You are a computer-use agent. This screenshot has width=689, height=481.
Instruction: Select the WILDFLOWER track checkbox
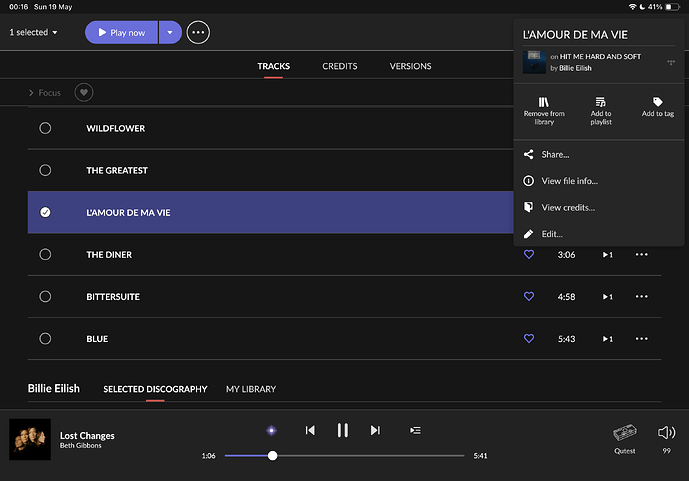pos(45,128)
